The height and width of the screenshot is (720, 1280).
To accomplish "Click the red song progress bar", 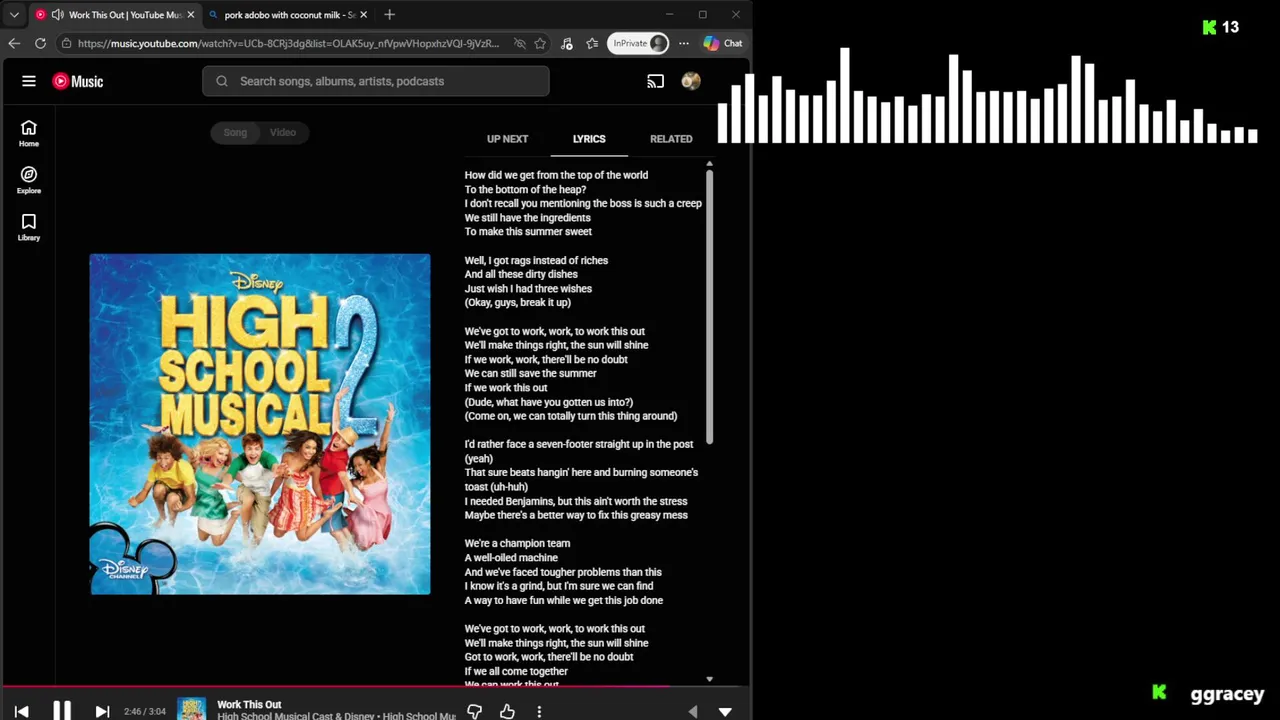I will click(336, 687).
